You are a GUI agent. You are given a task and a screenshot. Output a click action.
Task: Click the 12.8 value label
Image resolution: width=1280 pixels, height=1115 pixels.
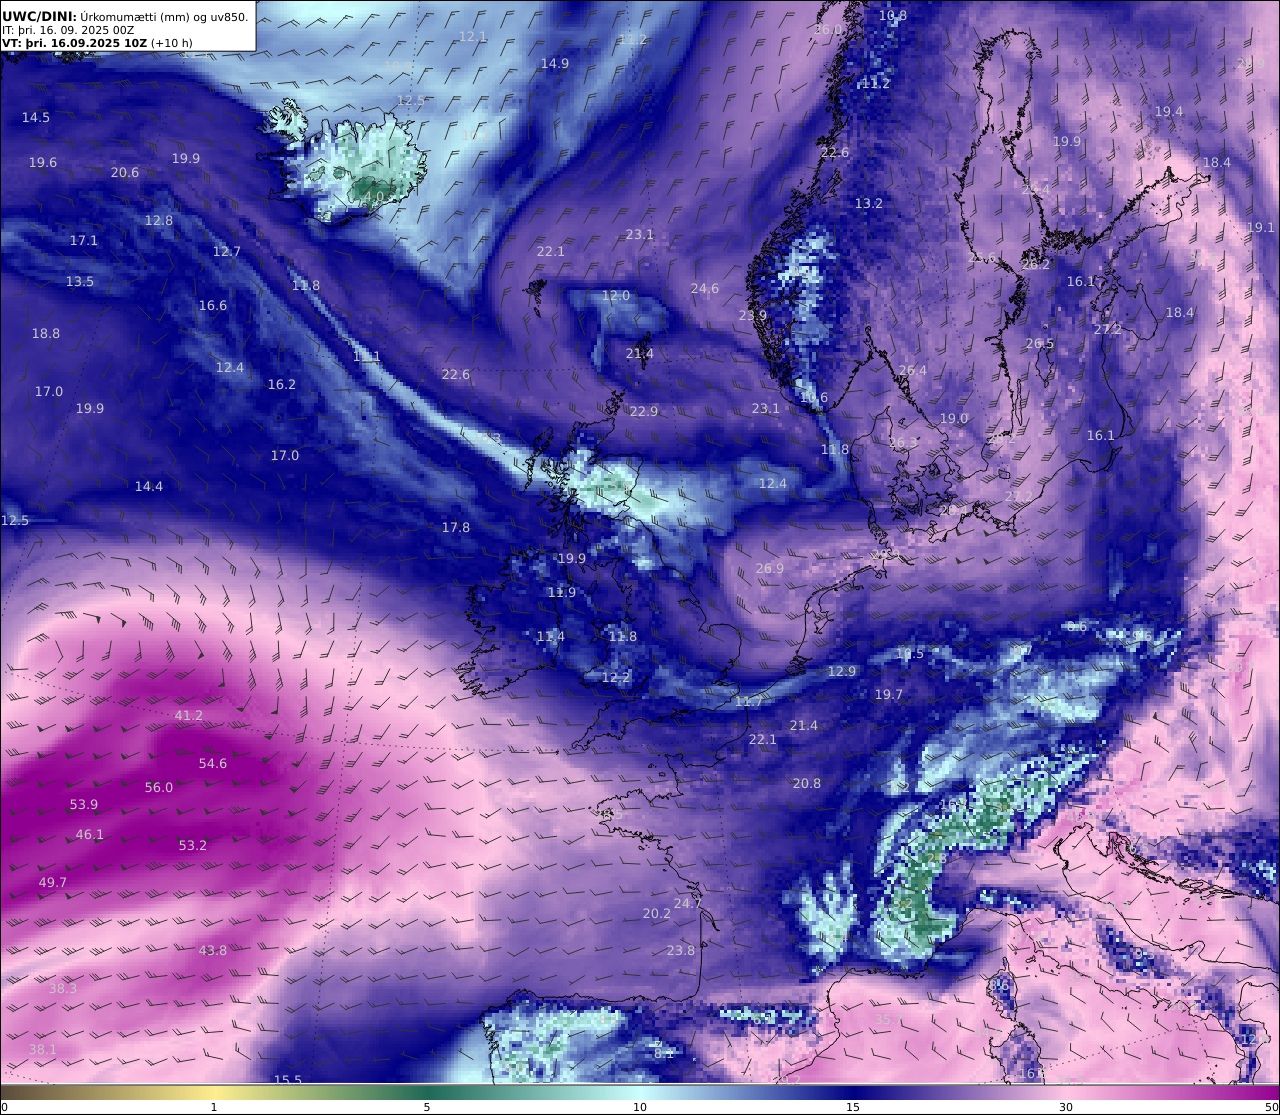(x=159, y=220)
